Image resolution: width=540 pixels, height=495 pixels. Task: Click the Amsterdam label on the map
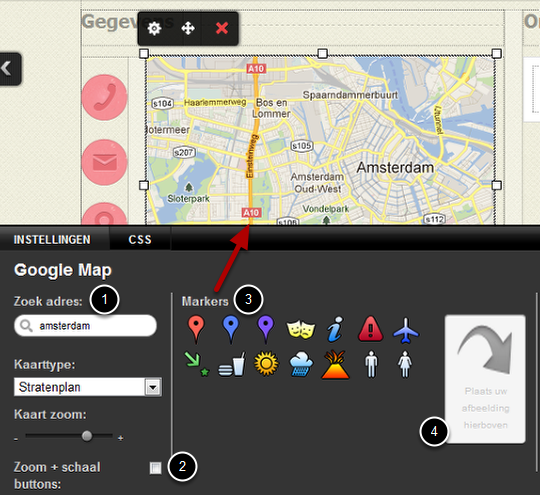(395, 168)
